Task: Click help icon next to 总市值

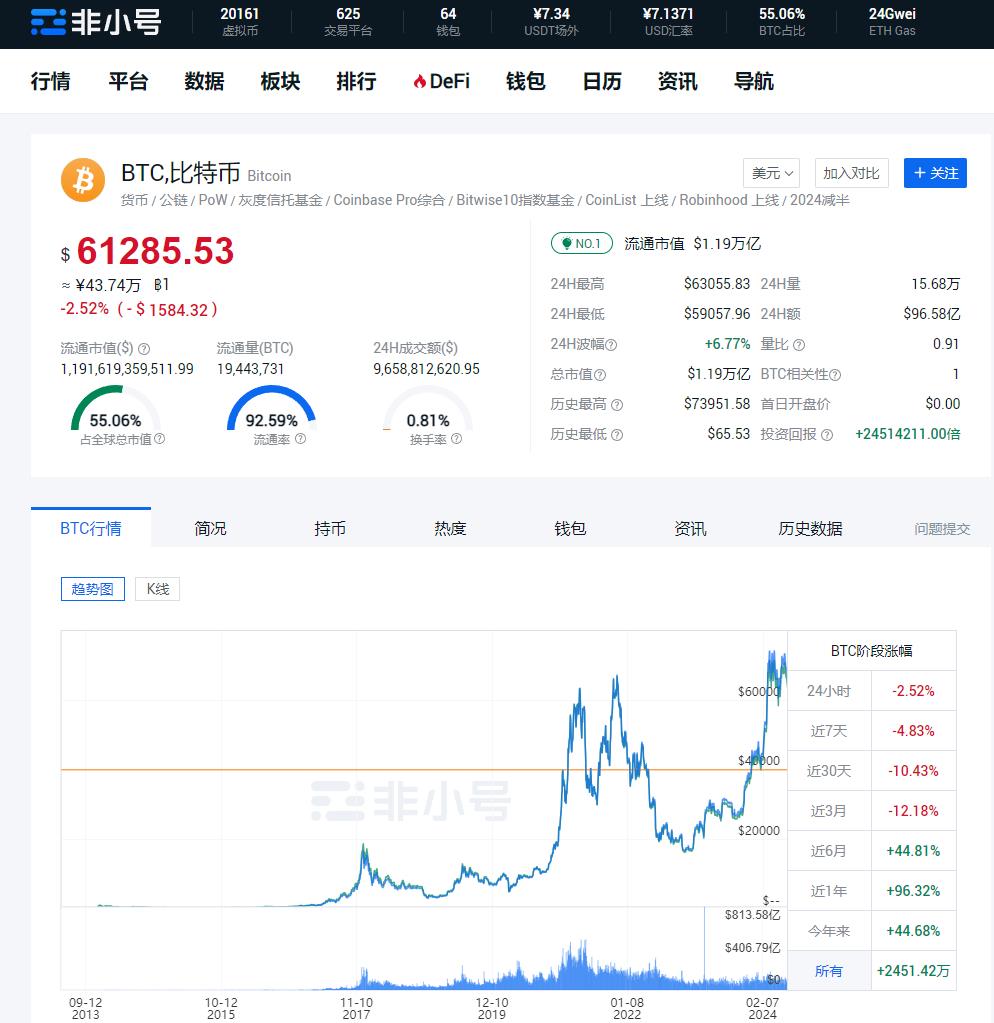Action: (x=600, y=374)
